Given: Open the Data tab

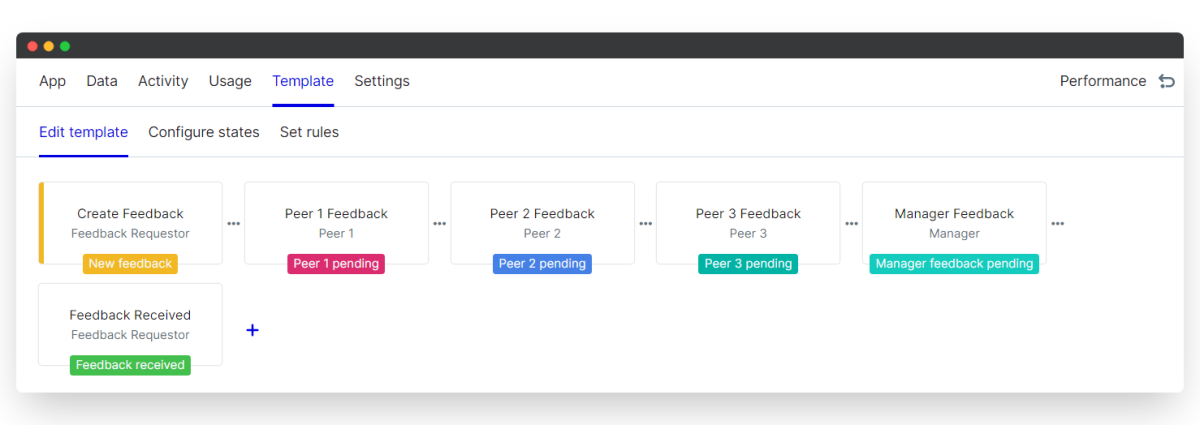Looking at the screenshot, I should point(101,81).
